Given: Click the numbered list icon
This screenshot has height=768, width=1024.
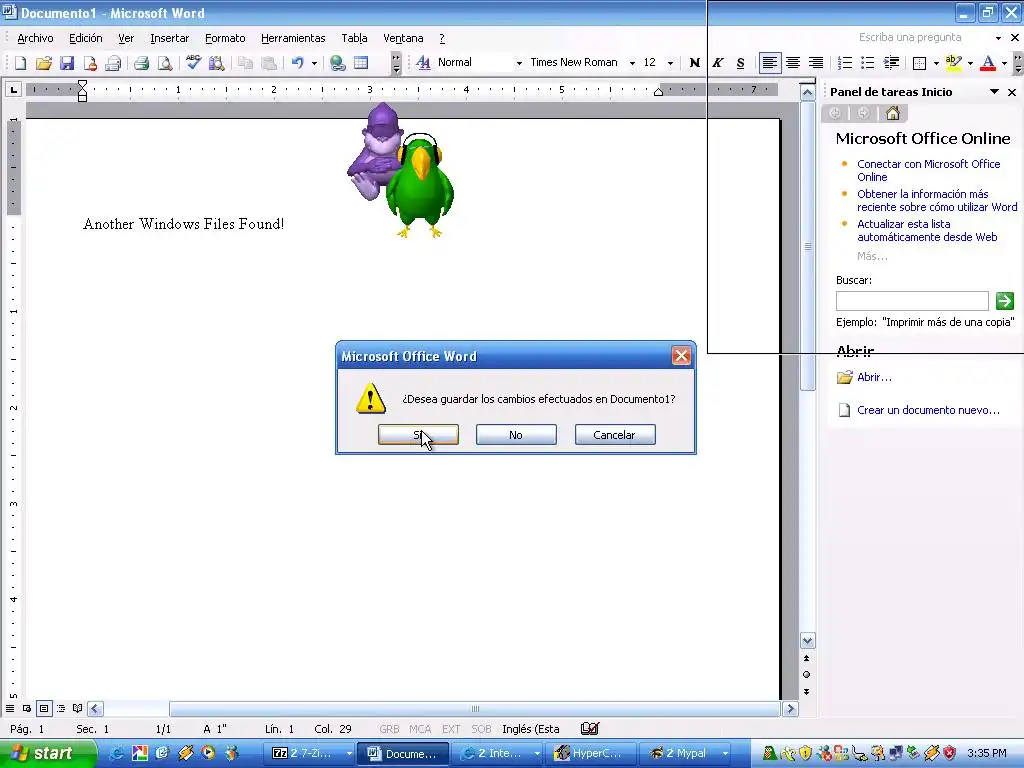Looking at the screenshot, I should pos(844,63).
